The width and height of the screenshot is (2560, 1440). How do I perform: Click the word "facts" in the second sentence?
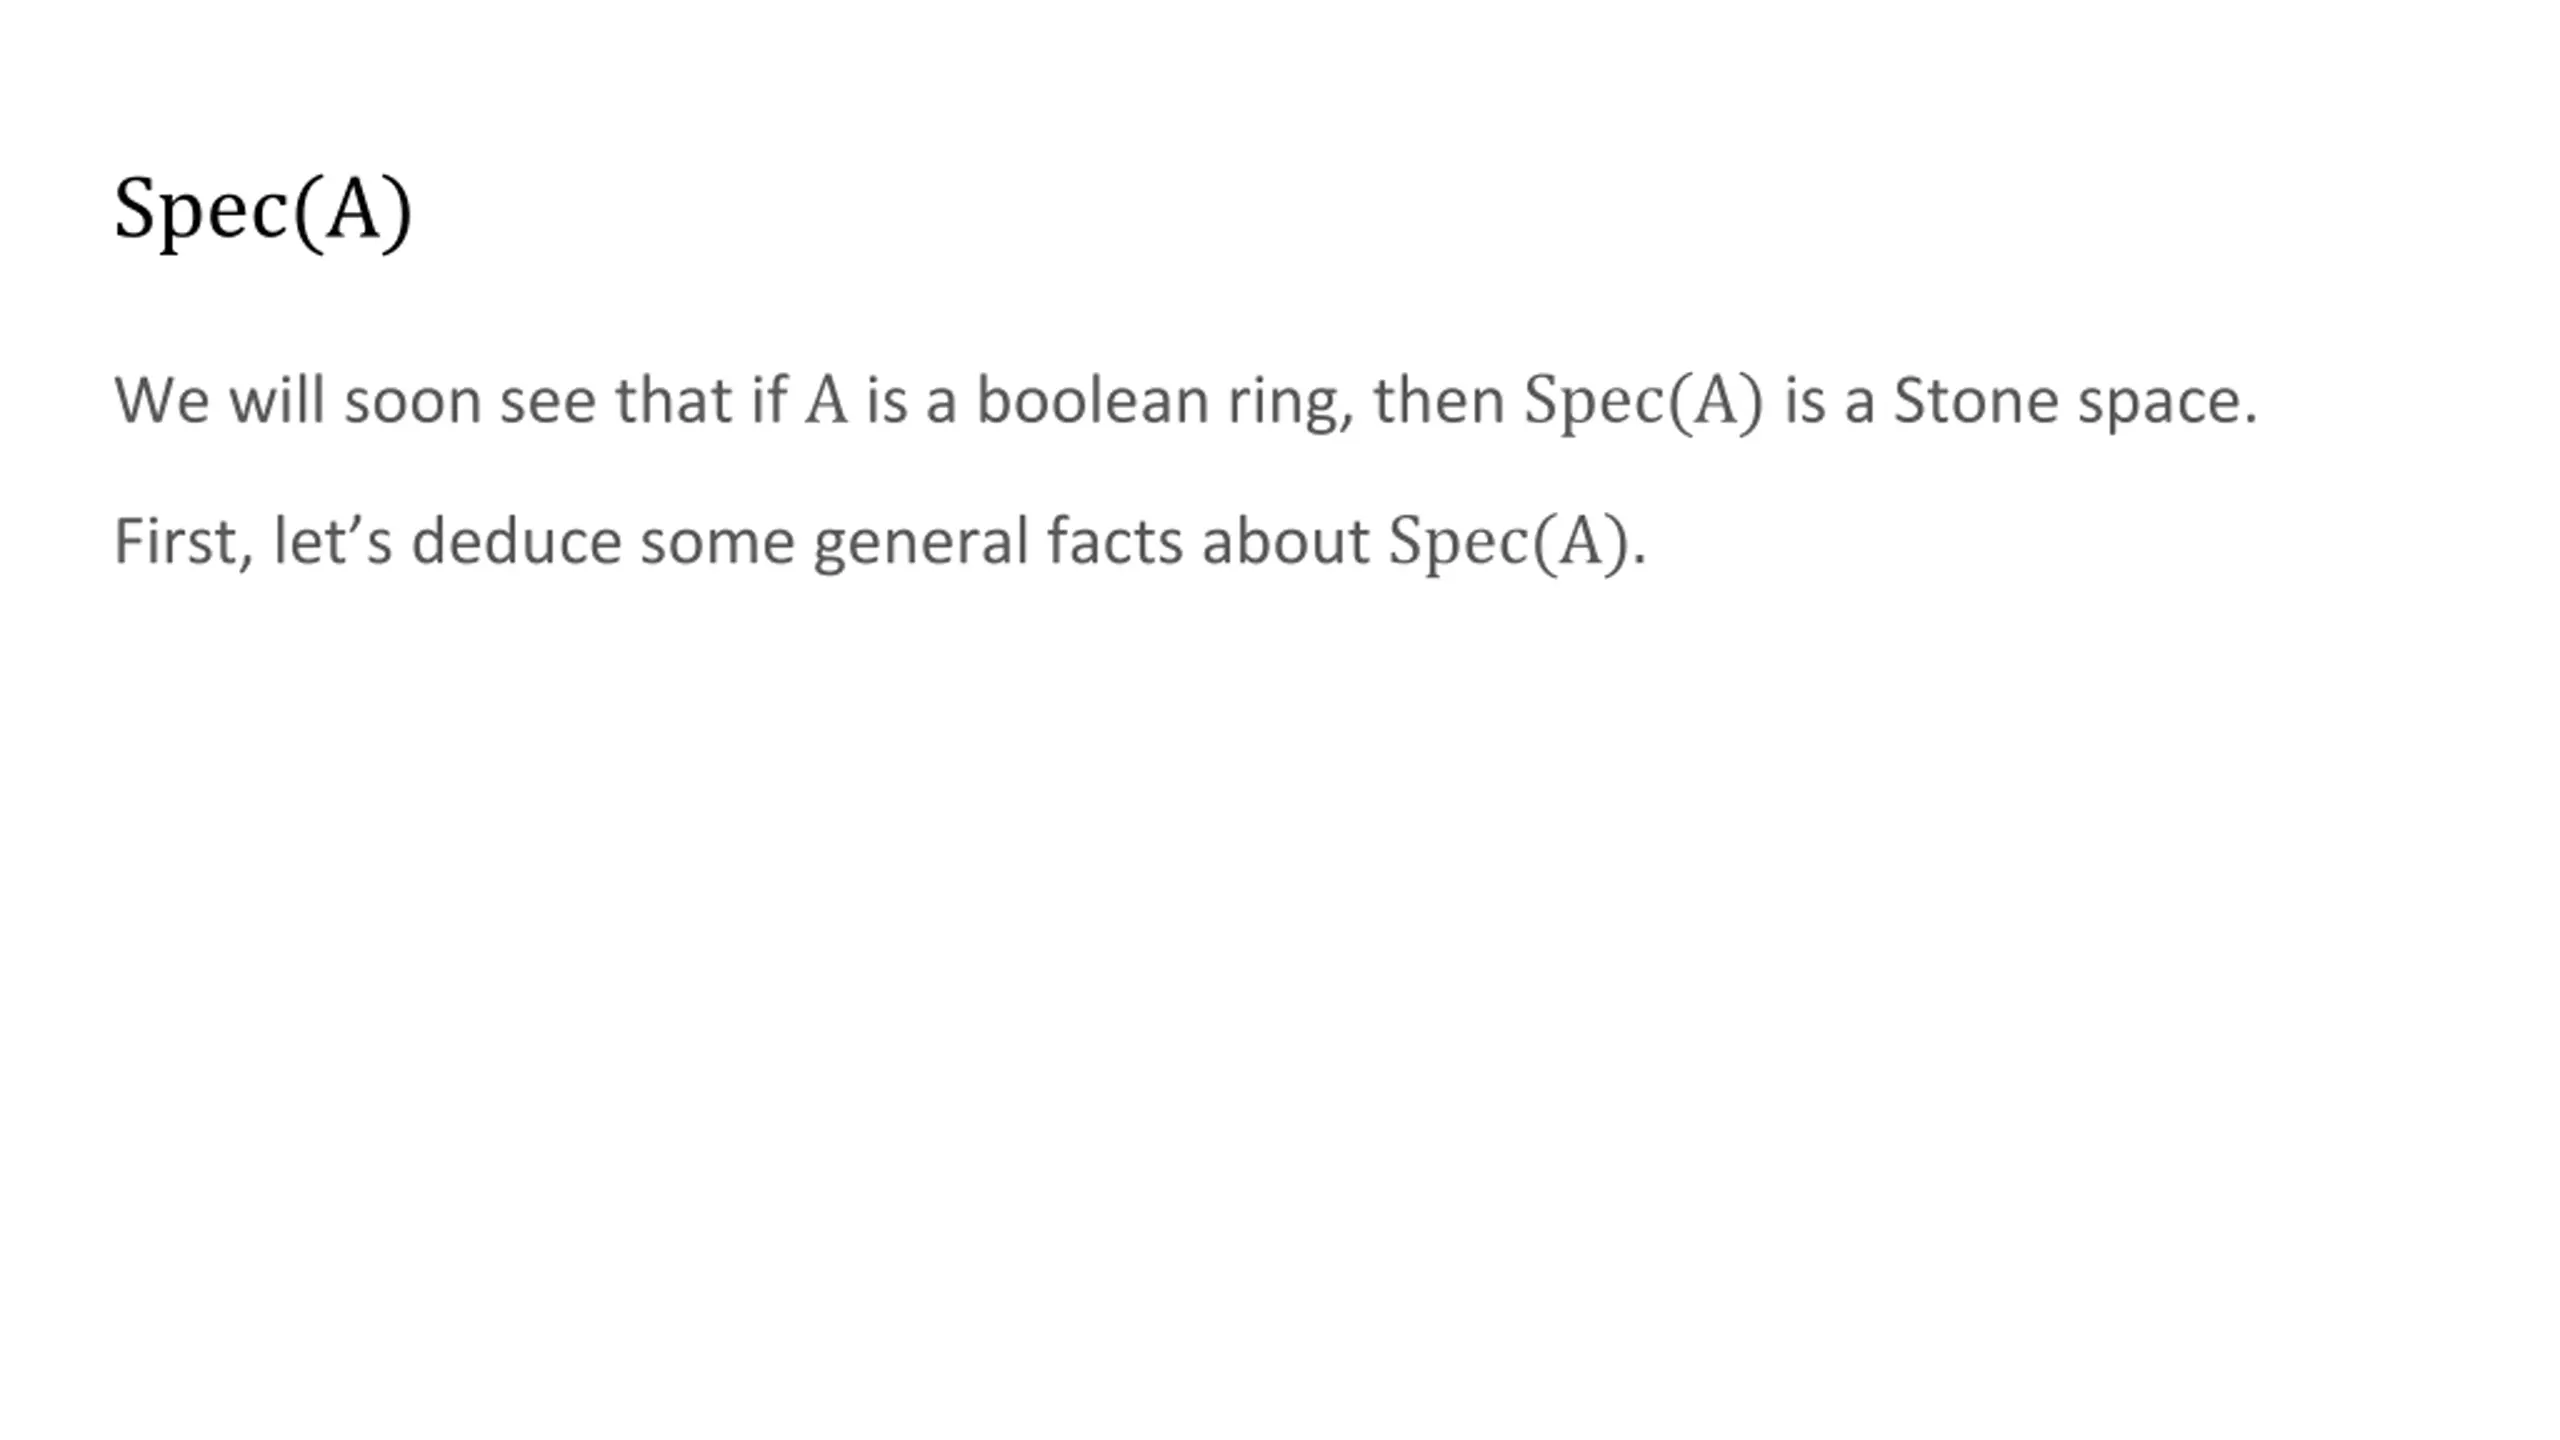[x=1115, y=541]
